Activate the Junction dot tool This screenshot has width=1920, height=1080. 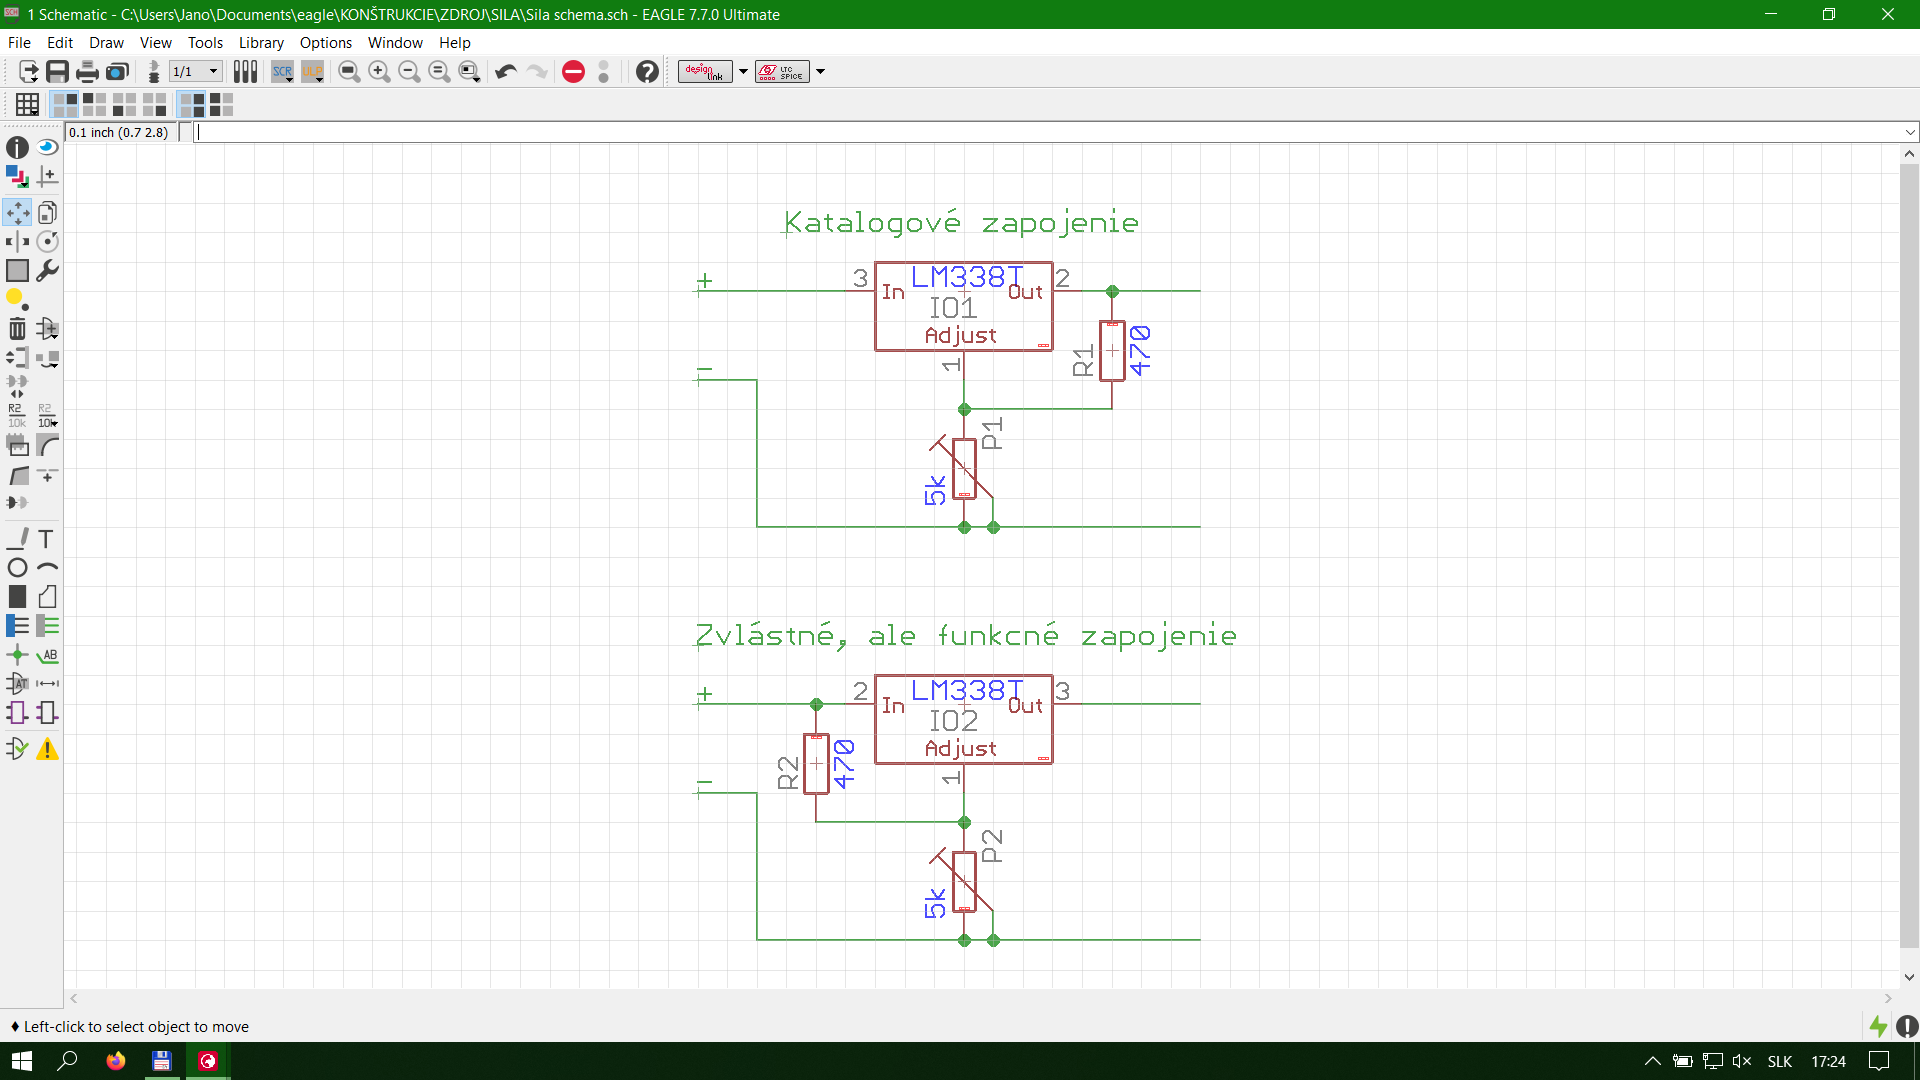point(17,656)
